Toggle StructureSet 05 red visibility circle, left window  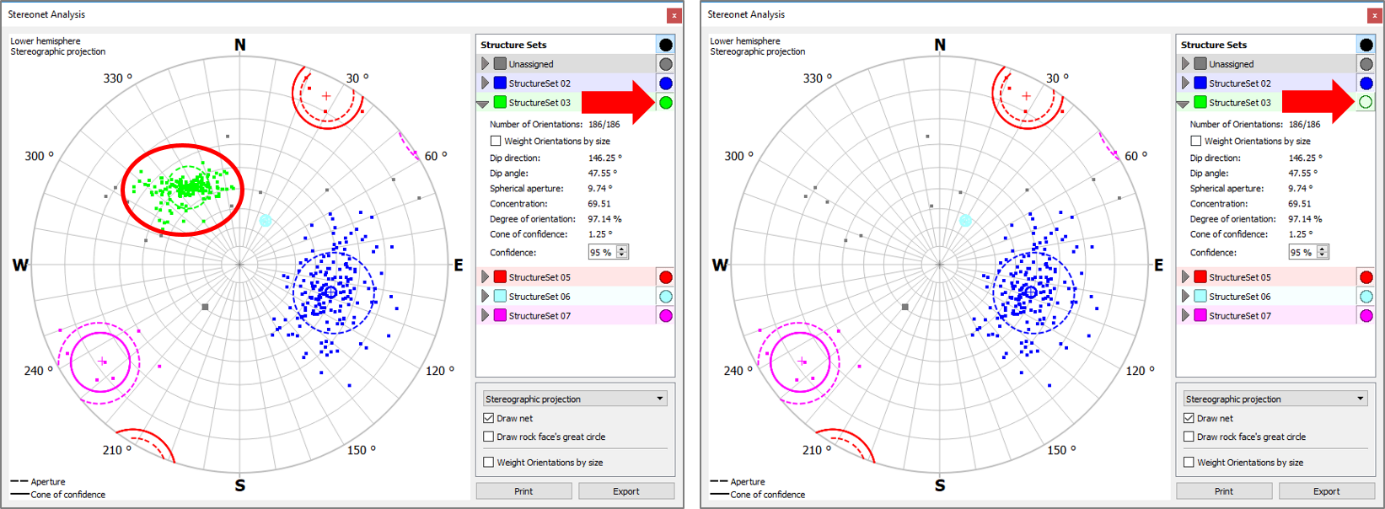pyautogui.click(x=666, y=277)
